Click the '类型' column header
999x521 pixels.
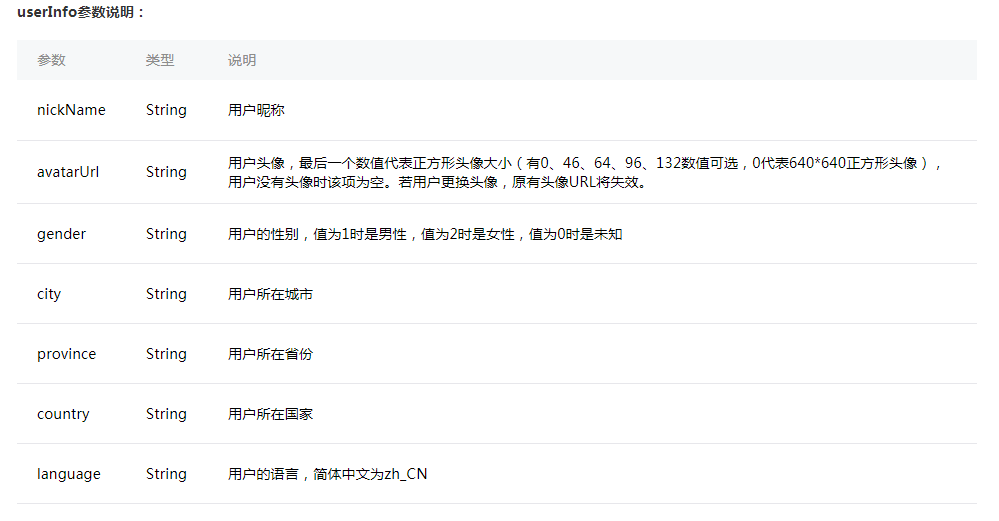[x=160, y=60]
